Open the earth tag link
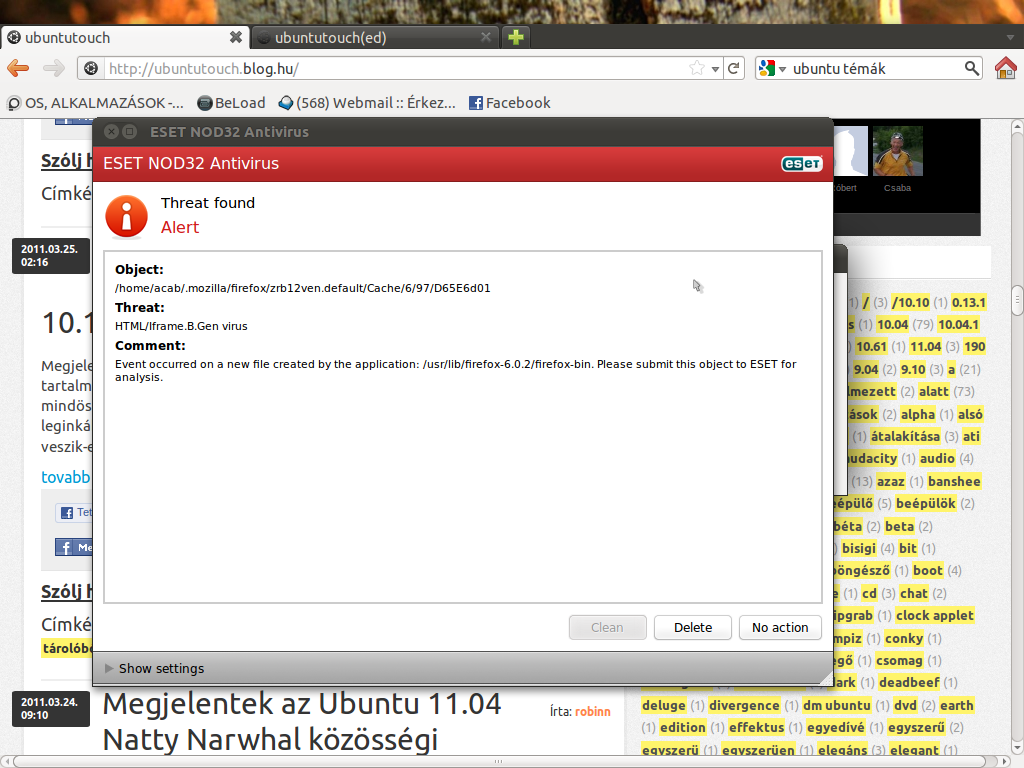This screenshot has height=768, width=1024. 957,705
